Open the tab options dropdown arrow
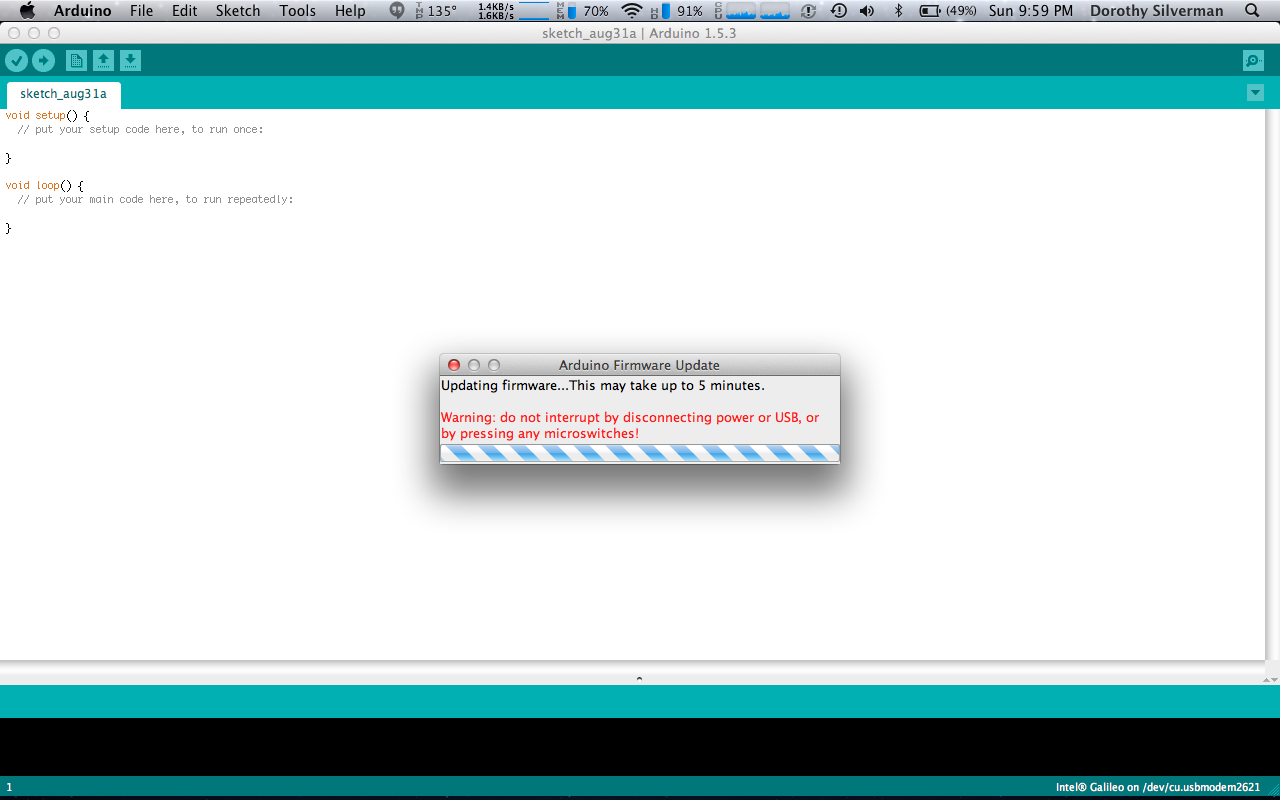This screenshot has width=1280, height=800. [1255, 93]
